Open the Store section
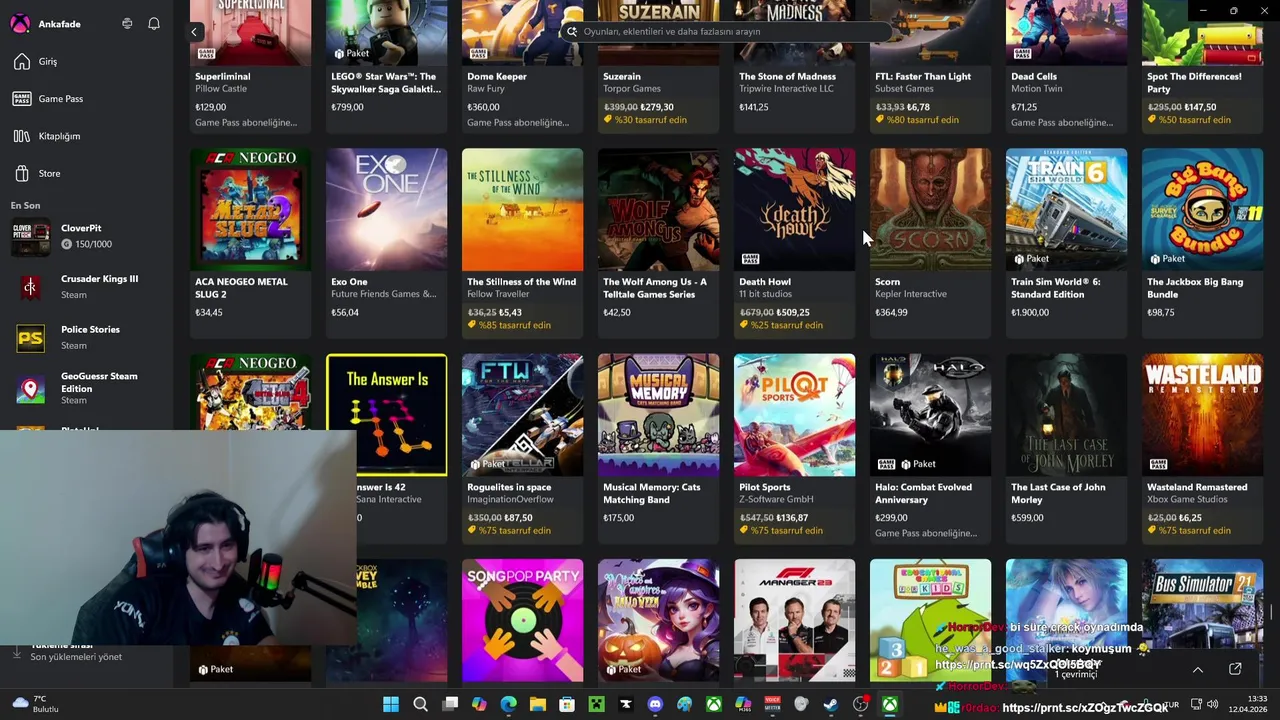The height and width of the screenshot is (720, 1280). (86, 174)
